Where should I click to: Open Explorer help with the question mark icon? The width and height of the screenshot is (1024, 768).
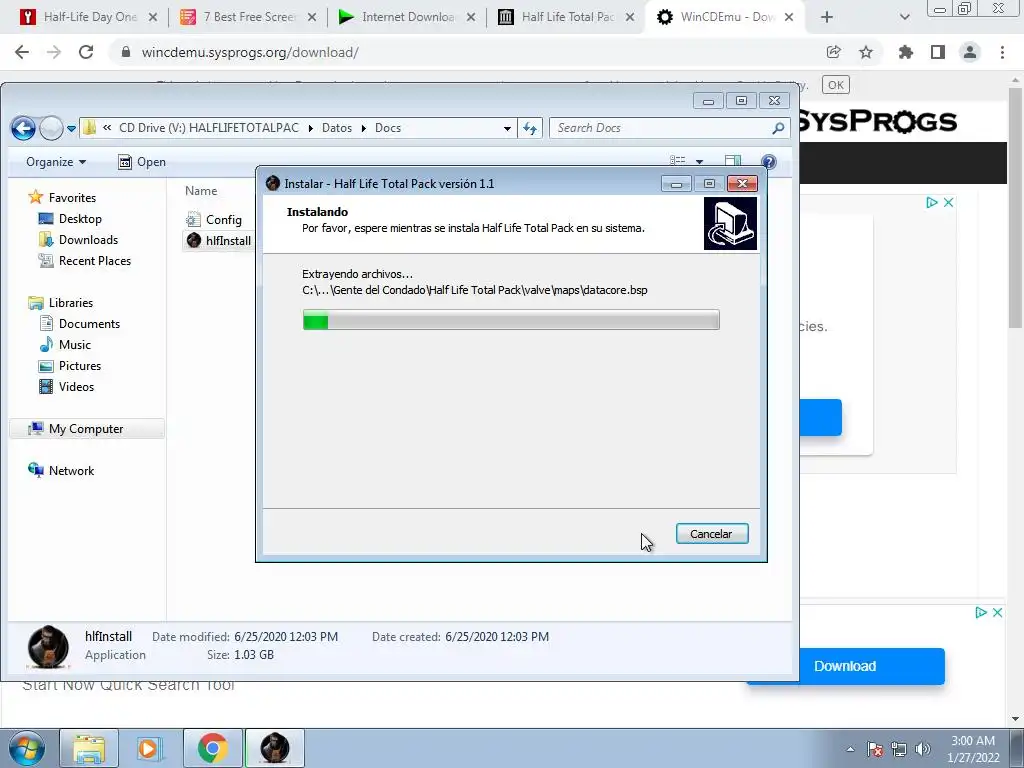tap(769, 161)
